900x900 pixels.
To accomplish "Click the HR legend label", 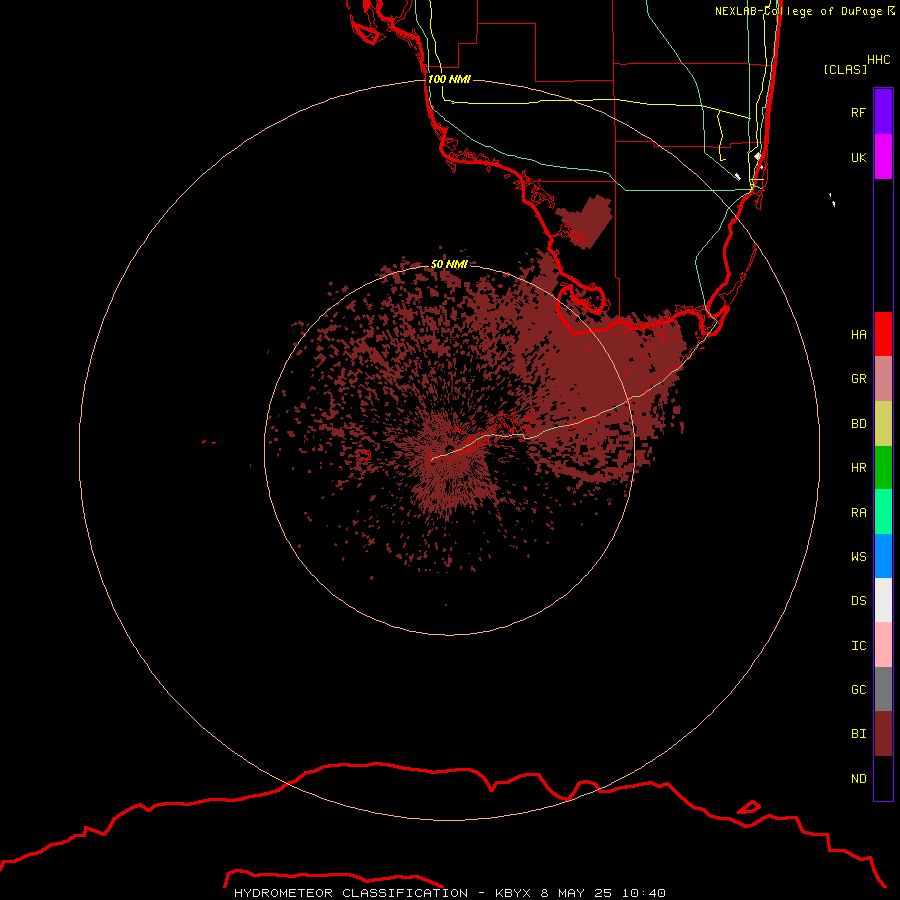I will [858, 468].
